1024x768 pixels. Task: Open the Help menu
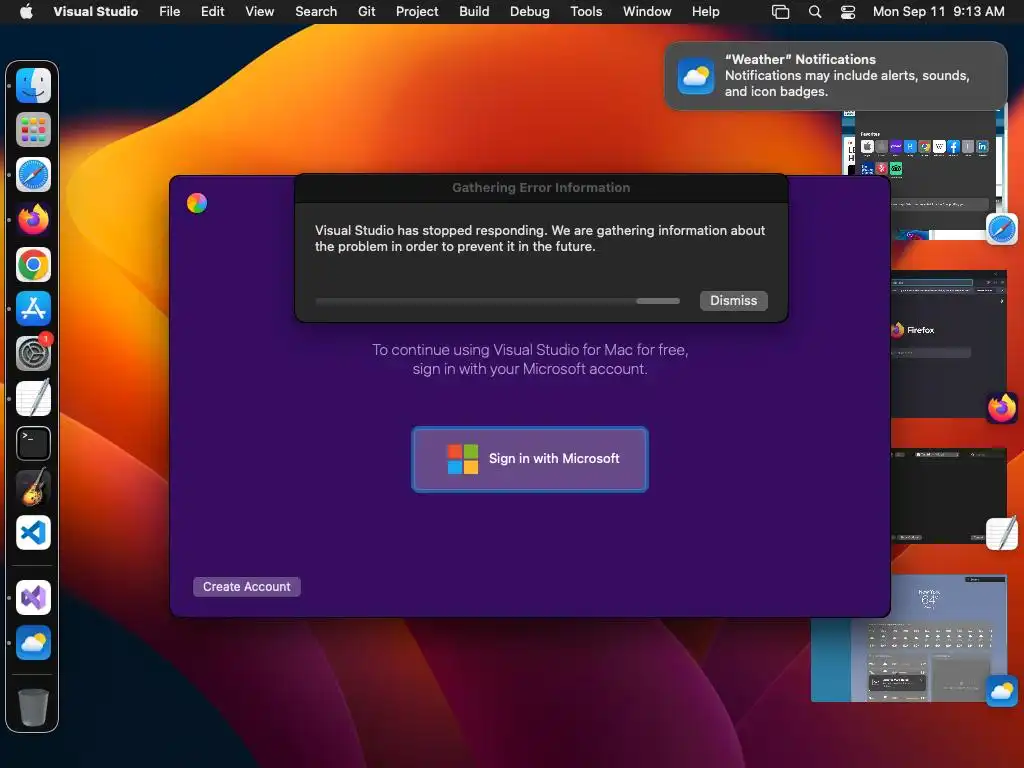(705, 11)
